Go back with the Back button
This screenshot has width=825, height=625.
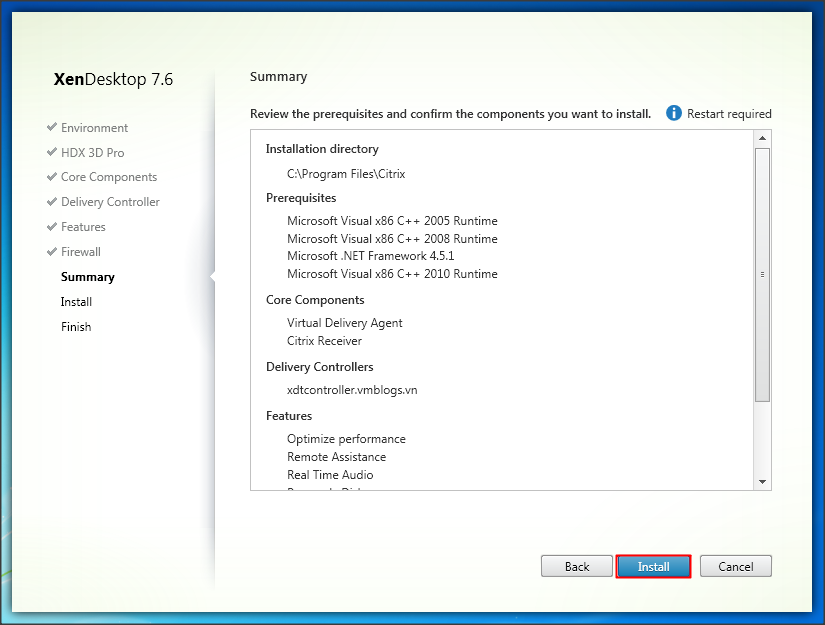point(577,567)
